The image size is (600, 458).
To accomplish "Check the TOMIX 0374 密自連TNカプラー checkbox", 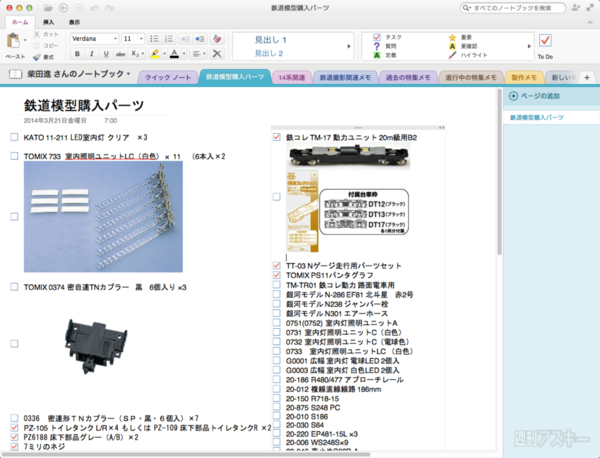I will tap(14, 287).
